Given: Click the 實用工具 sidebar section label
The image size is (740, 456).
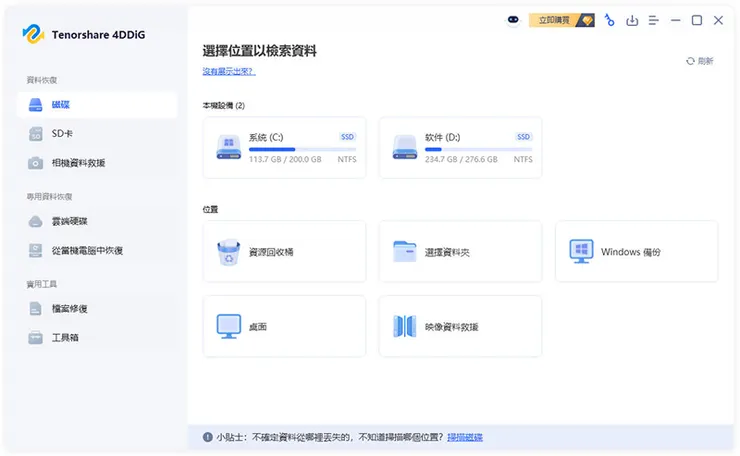Looking at the screenshot, I should tap(42, 284).
